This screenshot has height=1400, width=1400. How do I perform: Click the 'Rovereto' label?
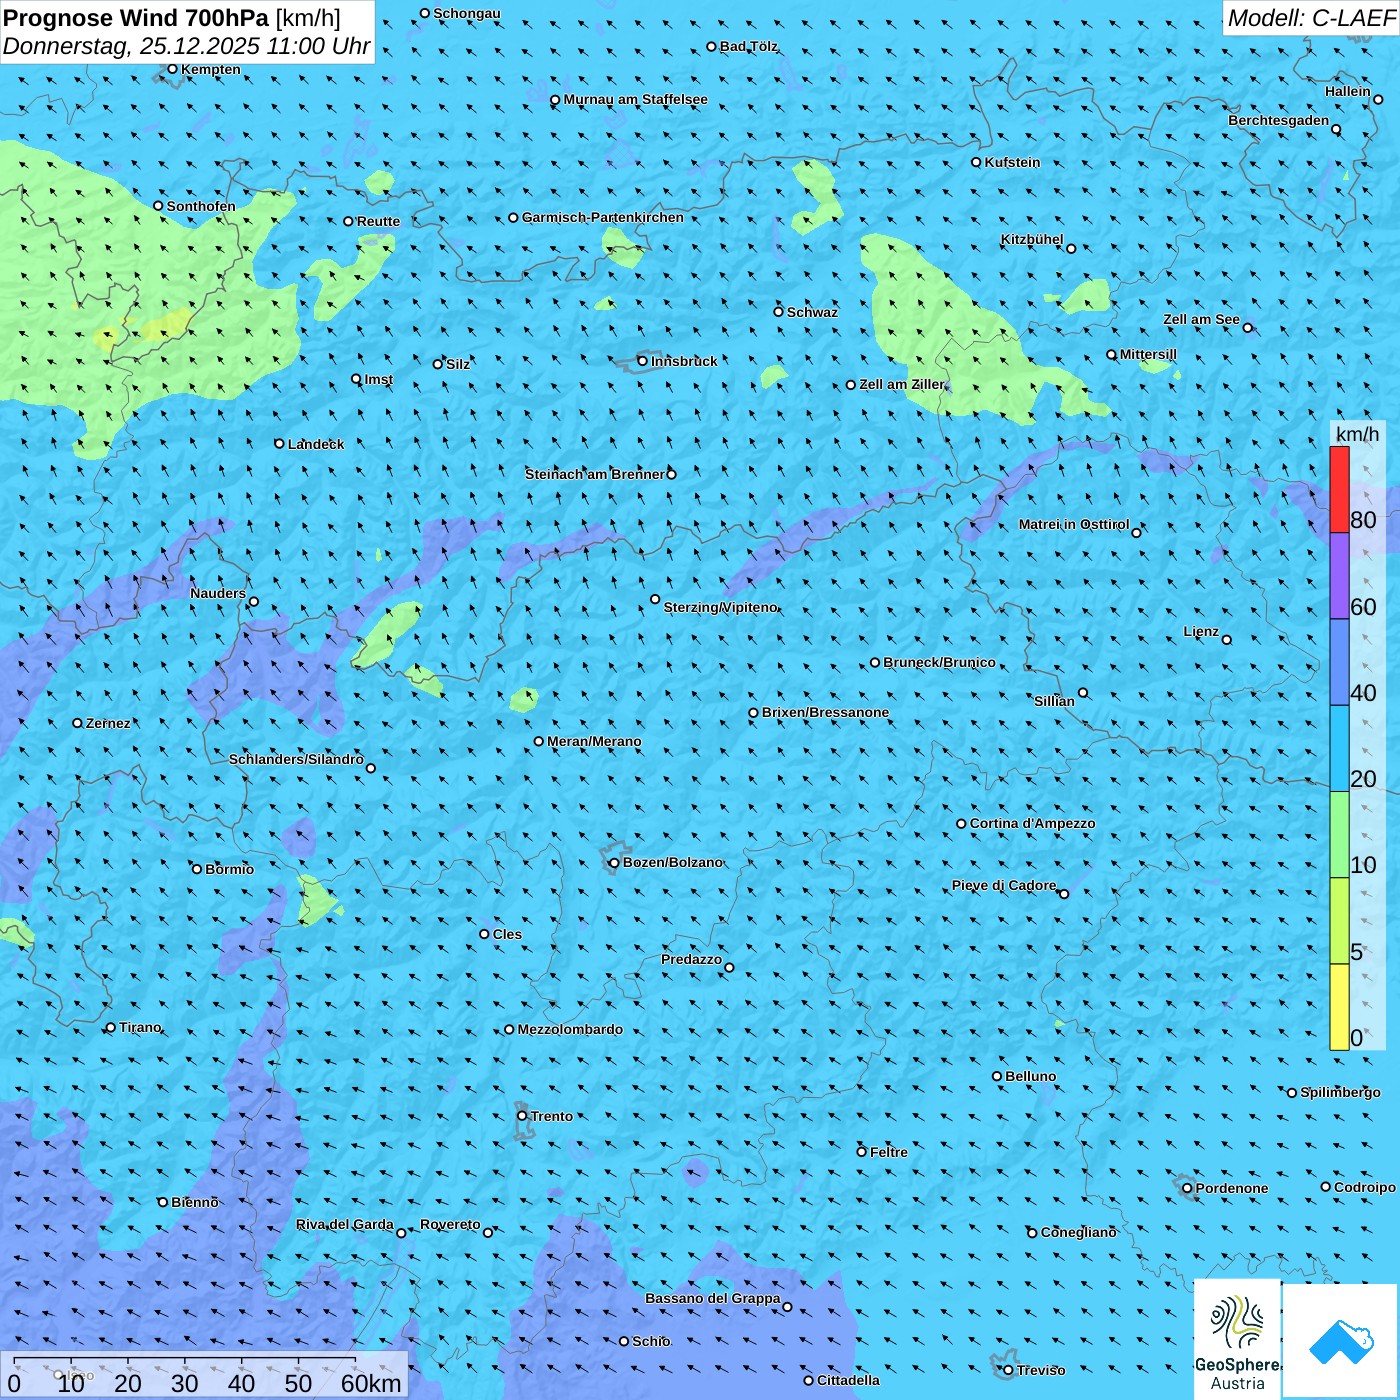450,1224
